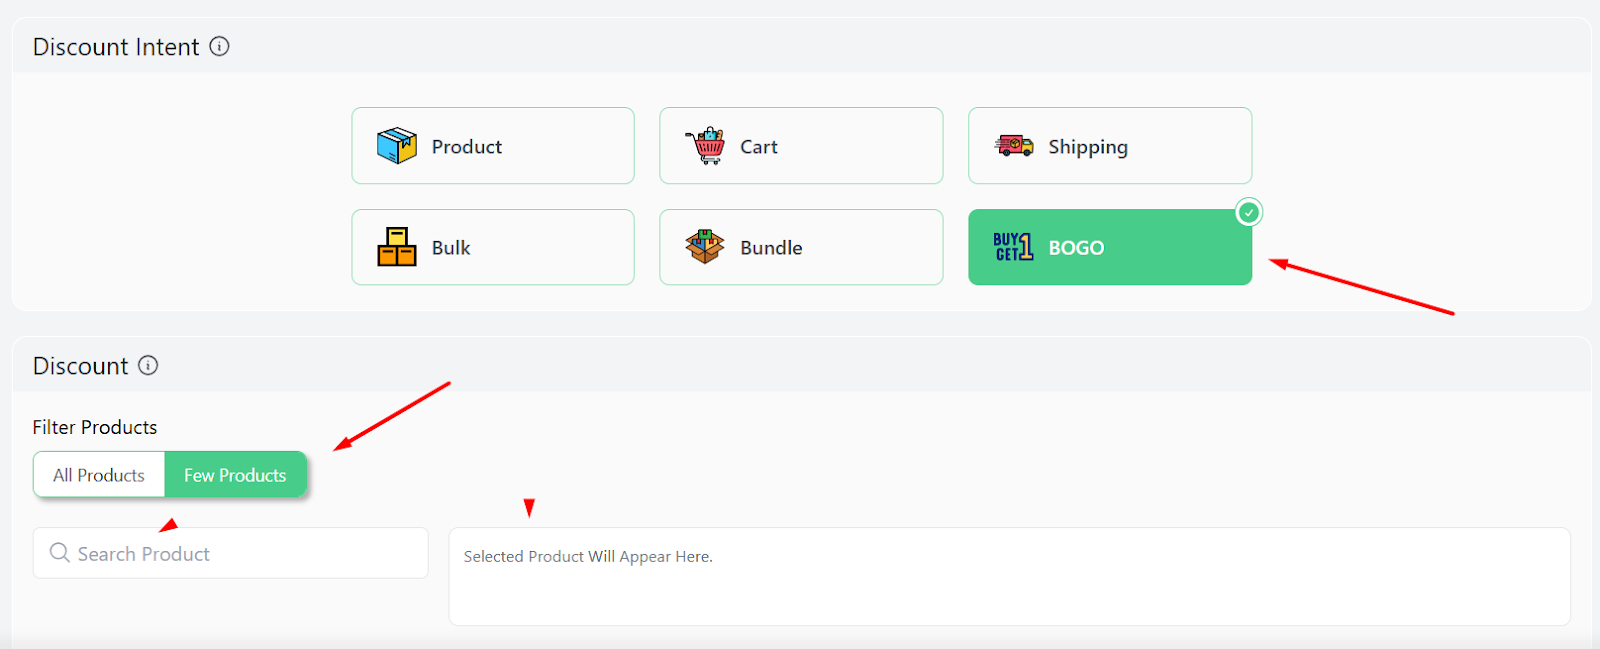
Task: Switch filter to All Products
Action: pyautogui.click(x=99, y=475)
